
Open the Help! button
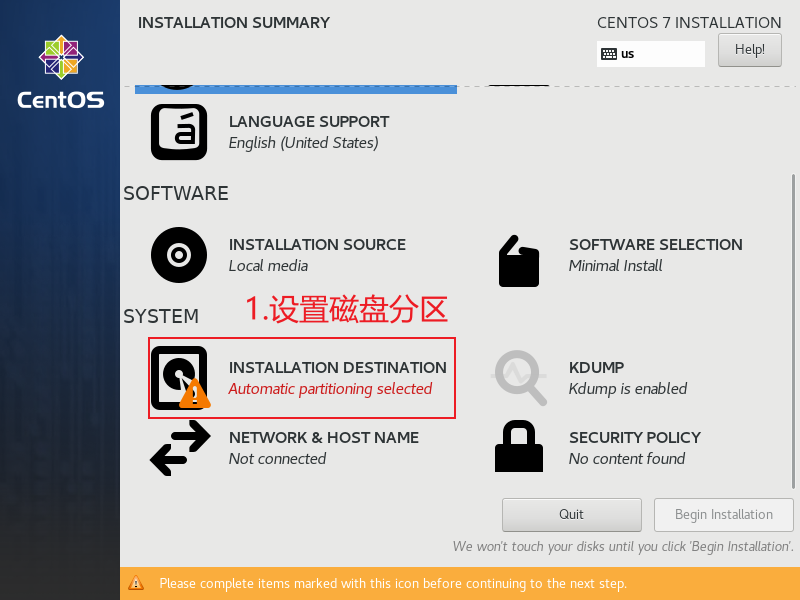tap(749, 50)
